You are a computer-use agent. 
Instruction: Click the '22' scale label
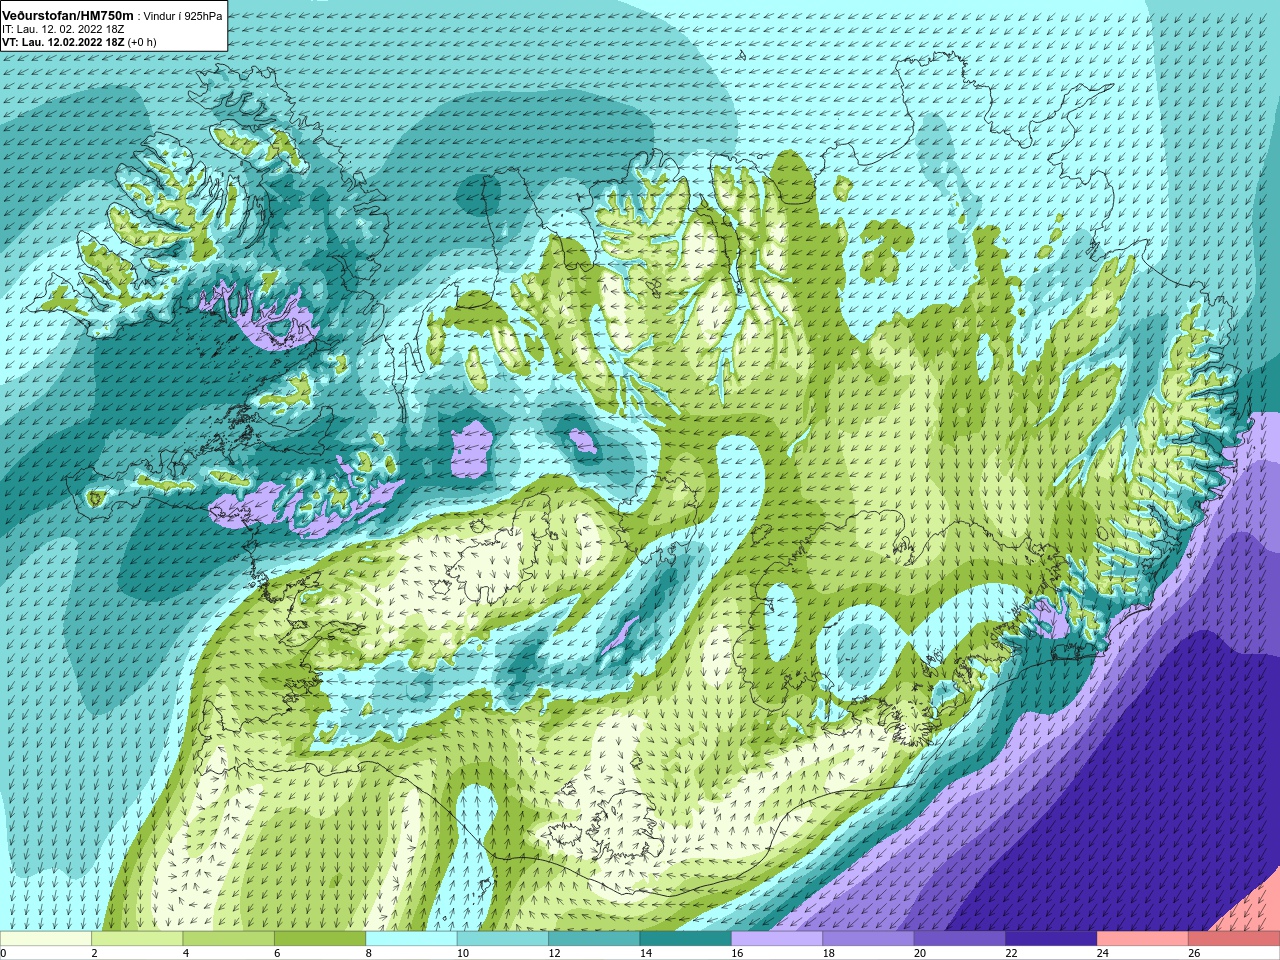(1012, 953)
